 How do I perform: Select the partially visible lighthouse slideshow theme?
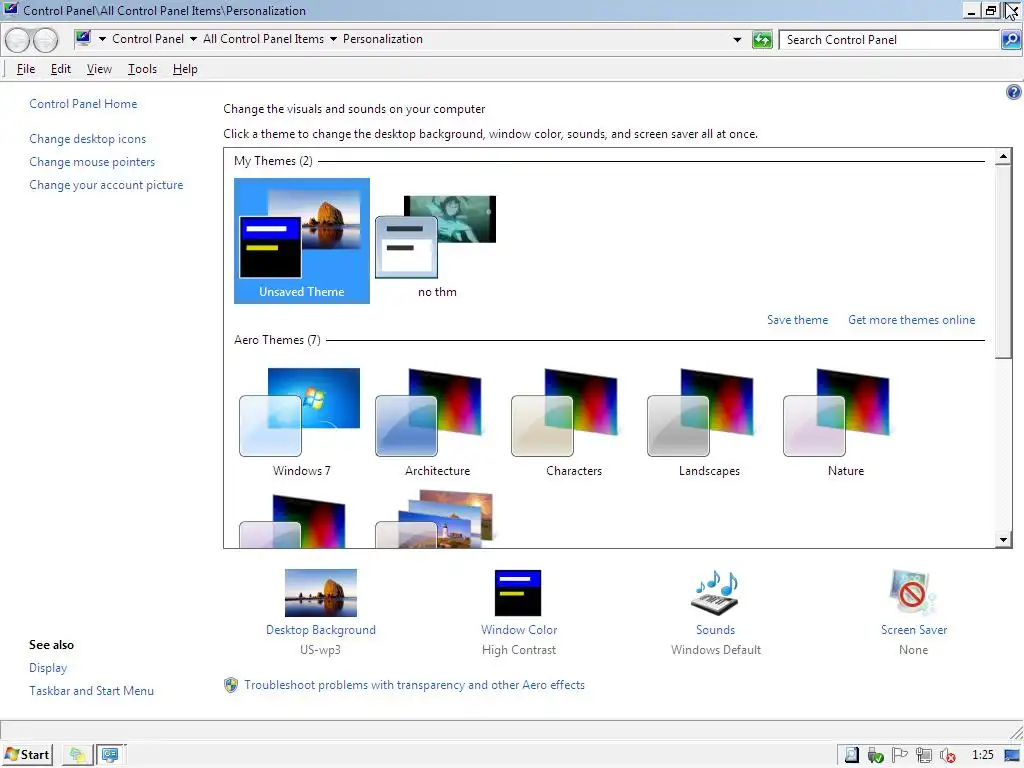(x=435, y=519)
